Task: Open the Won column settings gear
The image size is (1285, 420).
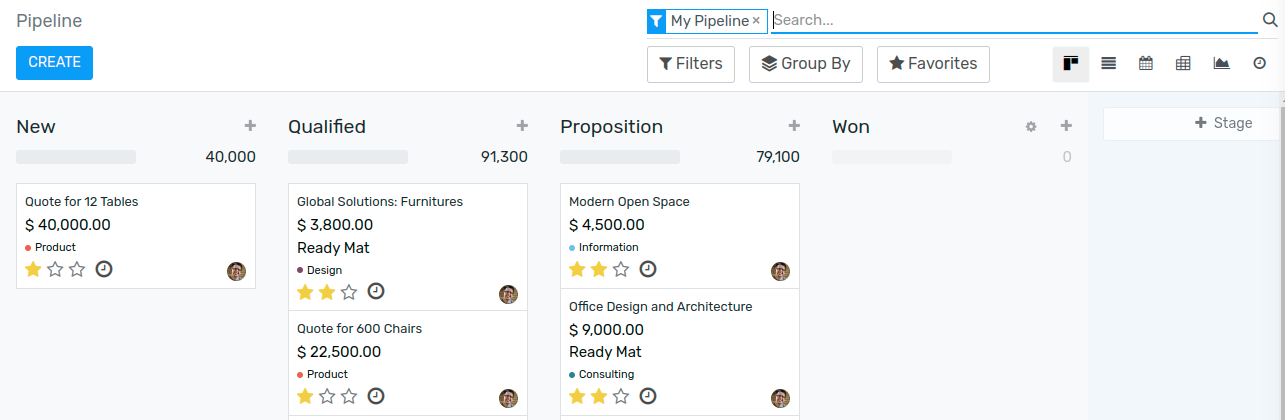Action: [x=1031, y=127]
